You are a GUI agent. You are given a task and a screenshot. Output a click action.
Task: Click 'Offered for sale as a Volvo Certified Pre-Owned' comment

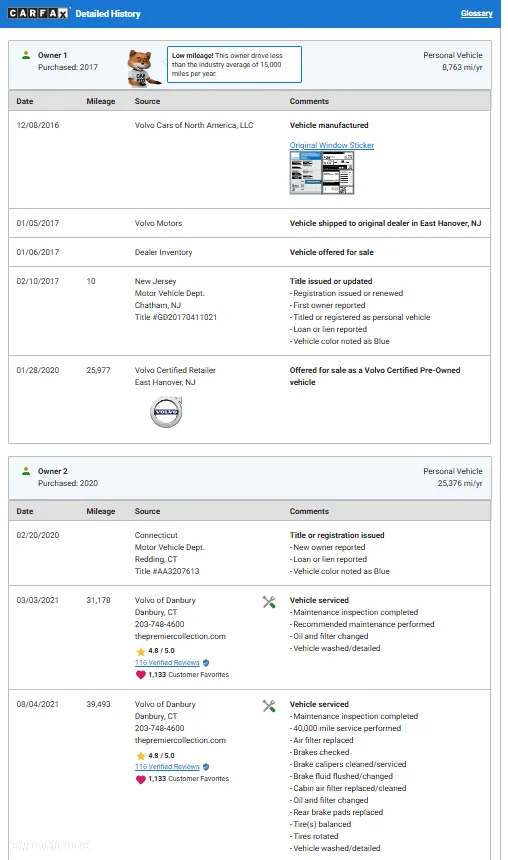point(375,376)
